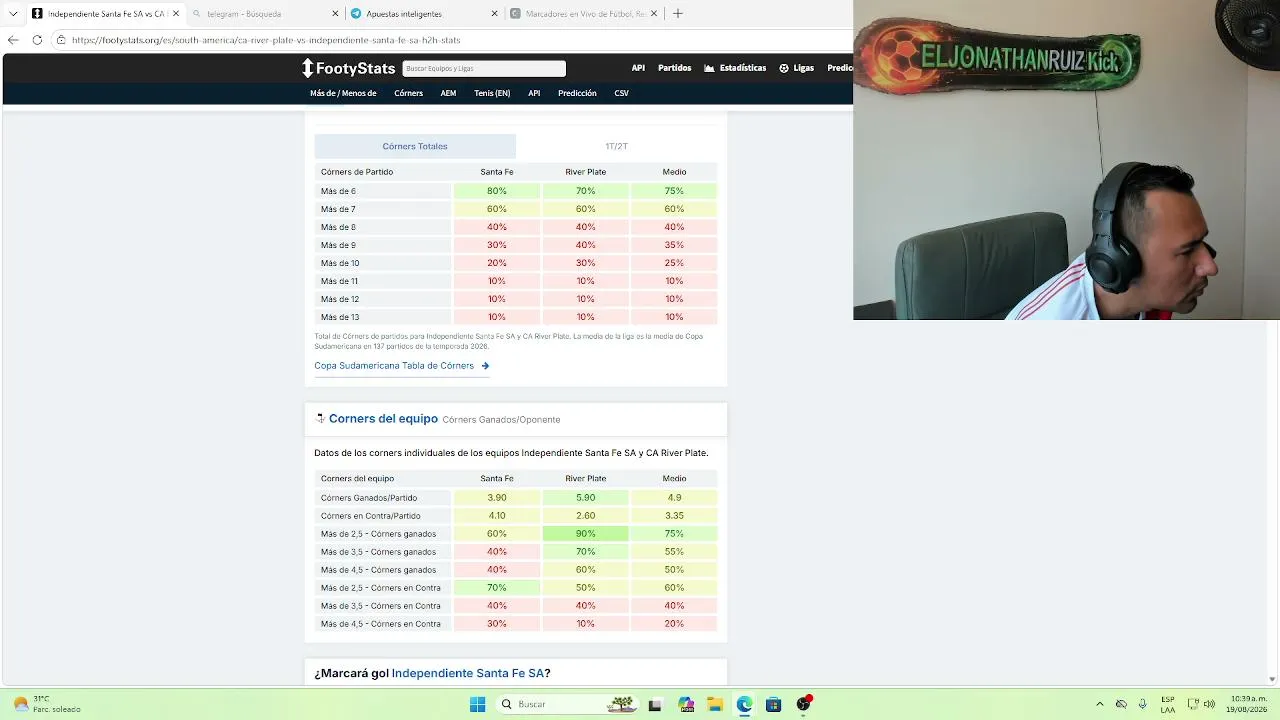Click the FootyStats logo

(349, 68)
